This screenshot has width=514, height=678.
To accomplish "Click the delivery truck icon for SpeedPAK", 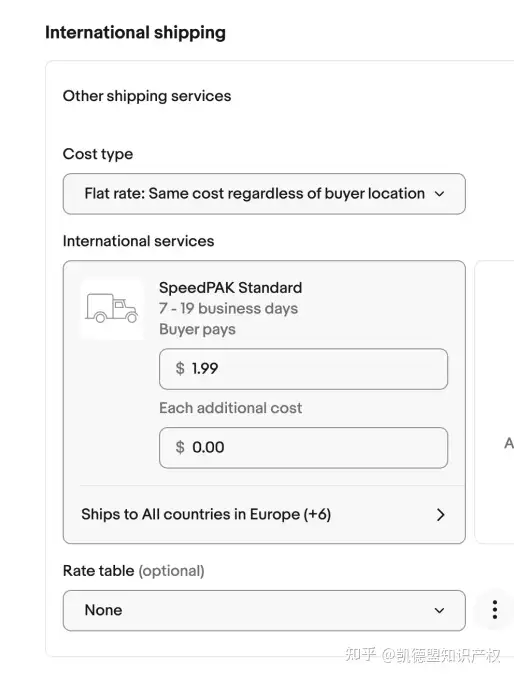I will click(x=112, y=308).
